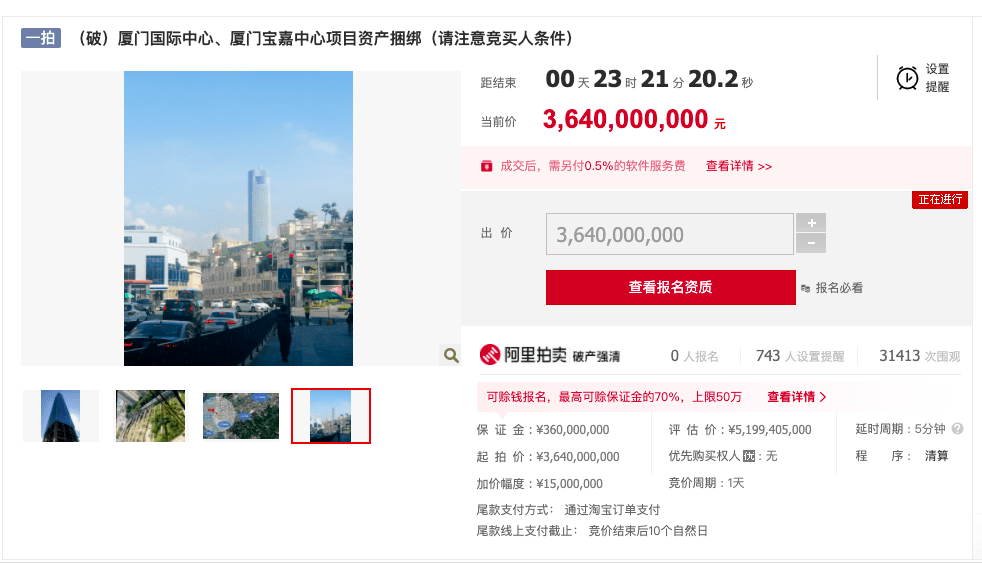Increase bid with the plus stepper
The width and height of the screenshot is (982, 564).
(x=811, y=223)
